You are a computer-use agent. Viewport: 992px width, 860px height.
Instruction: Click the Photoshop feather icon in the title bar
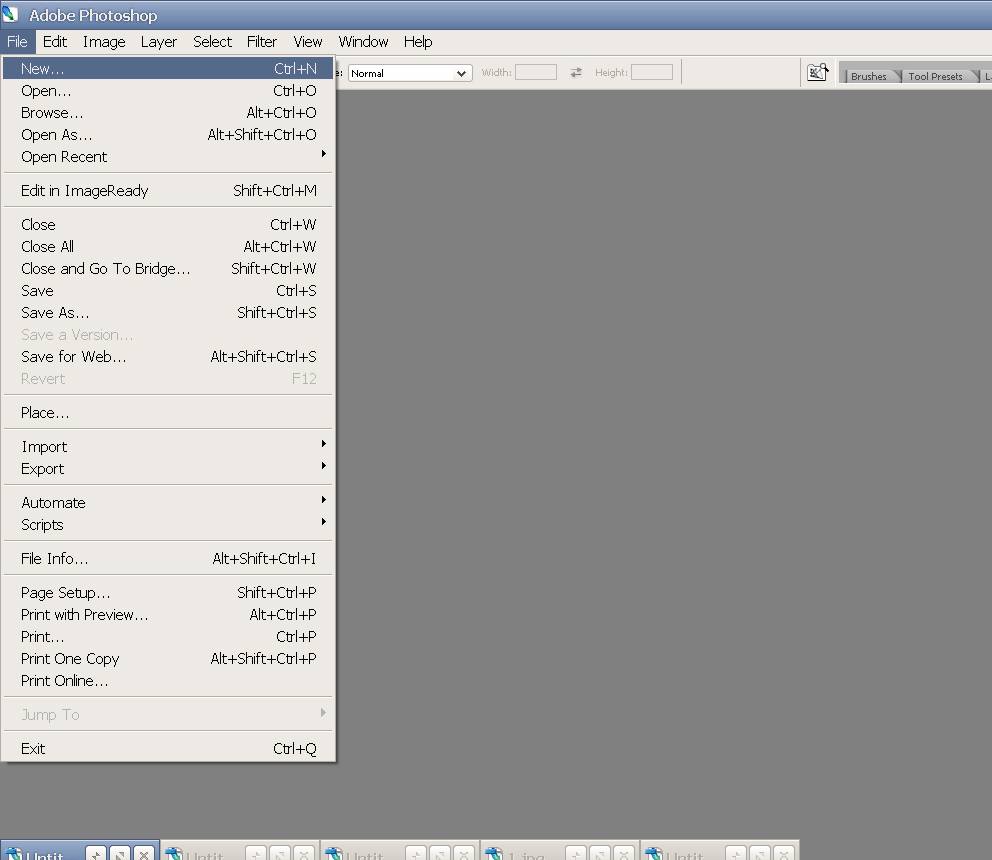point(11,14)
